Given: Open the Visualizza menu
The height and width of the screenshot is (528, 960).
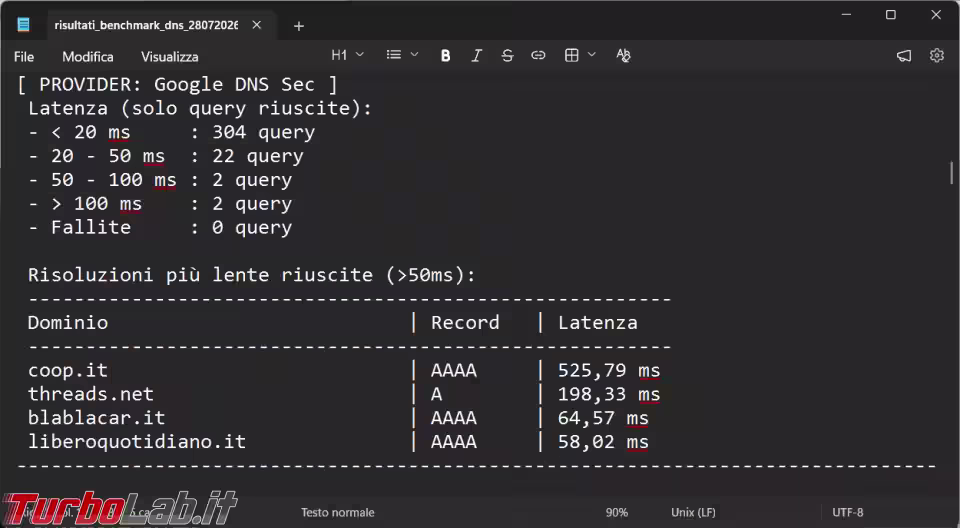Looking at the screenshot, I should point(170,56).
